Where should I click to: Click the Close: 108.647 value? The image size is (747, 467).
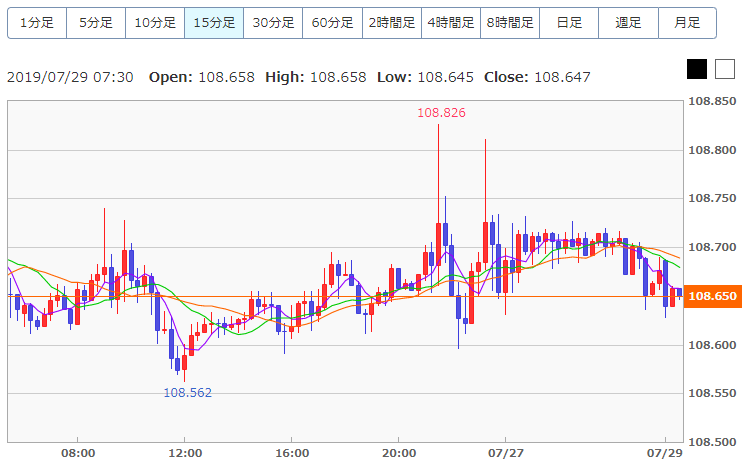(x=537, y=77)
